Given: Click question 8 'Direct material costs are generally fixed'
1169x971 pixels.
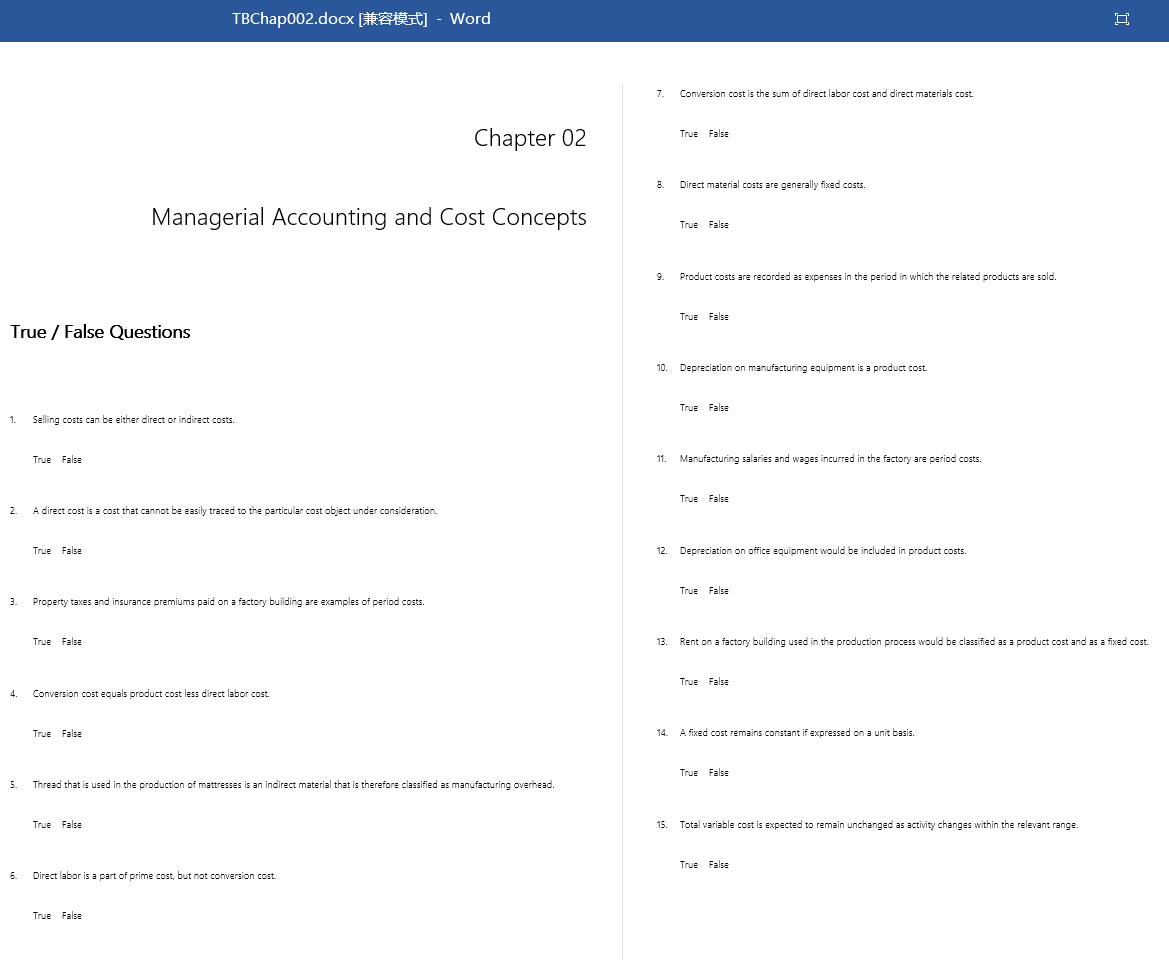Looking at the screenshot, I should 772,185.
